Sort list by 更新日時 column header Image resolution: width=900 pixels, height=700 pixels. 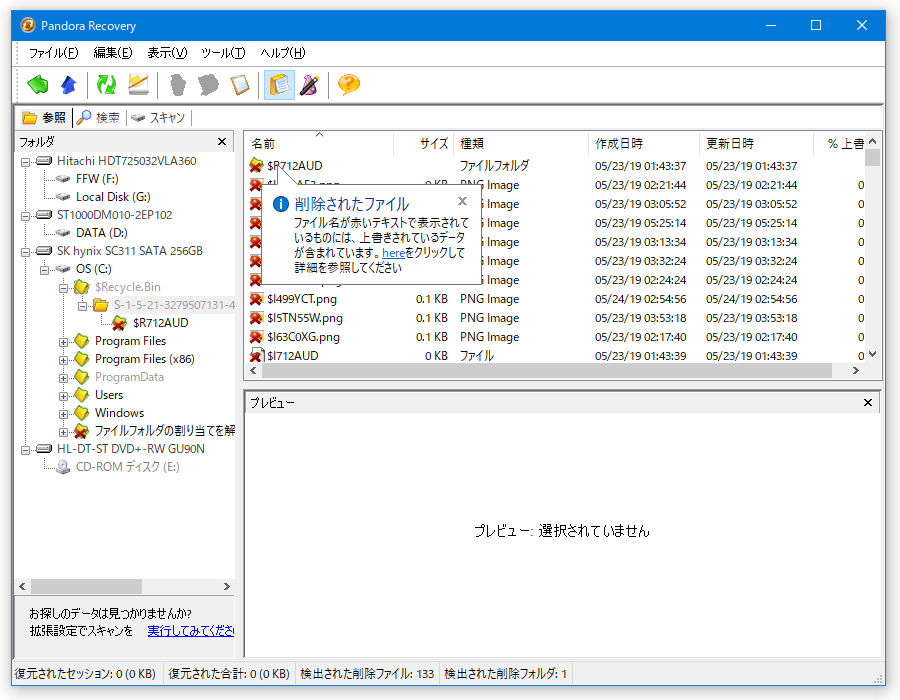pos(756,143)
